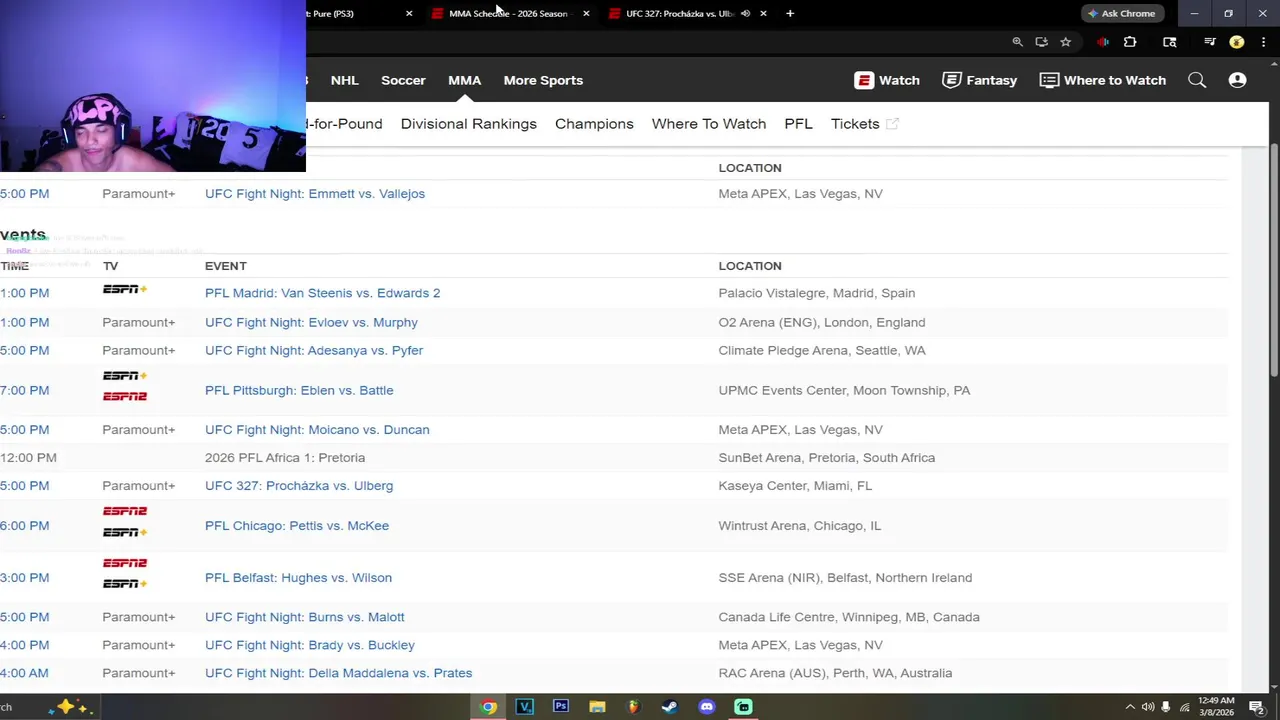
Task: Open UFC Fight Night: Brady vs. Buckley
Action: click(310, 645)
